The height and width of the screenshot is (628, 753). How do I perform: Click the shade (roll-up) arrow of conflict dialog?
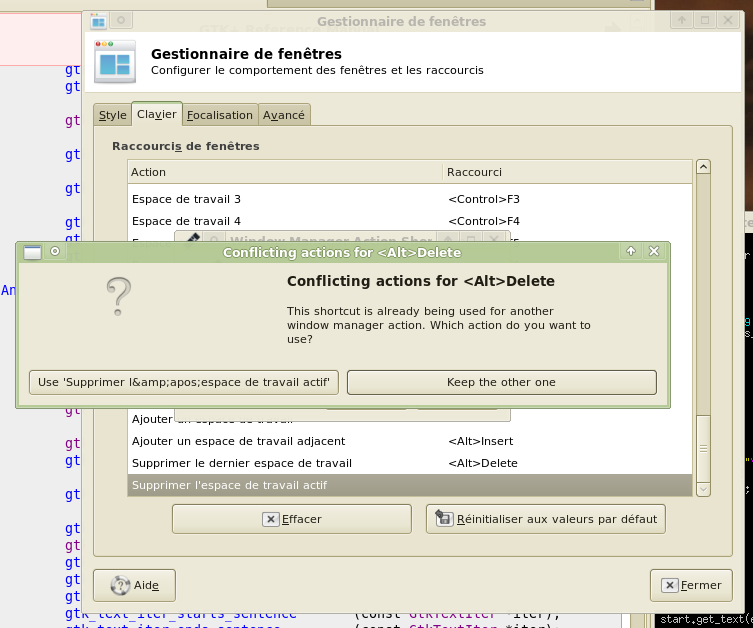tap(631, 252)
